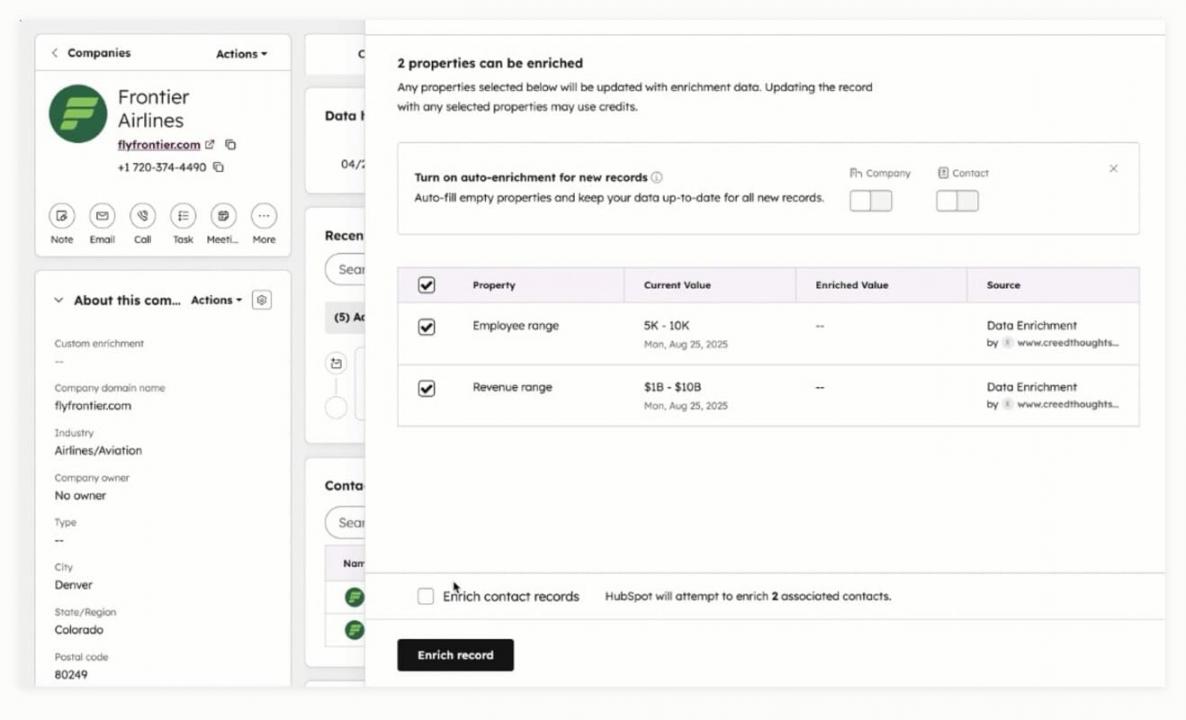The height and width of the screenshot is (720, 1186).
Task: Dismiss the auto-enrichment banner
Action: (1113, 169)
